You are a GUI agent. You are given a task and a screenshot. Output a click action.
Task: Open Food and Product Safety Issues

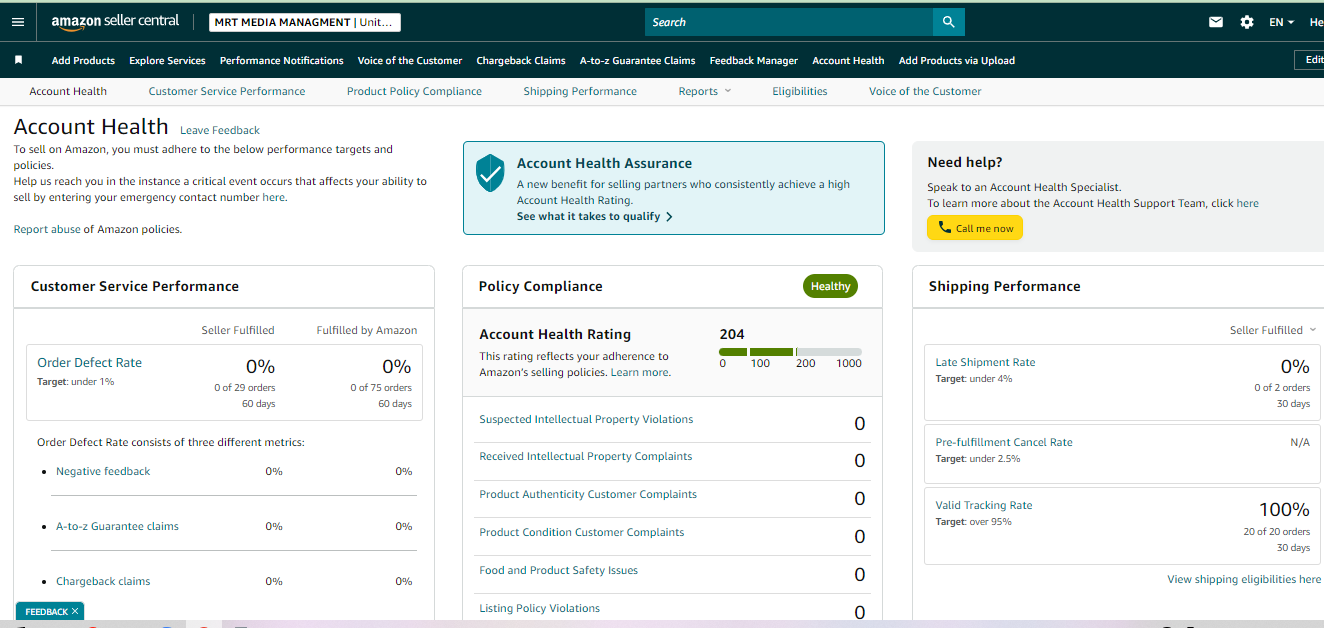pyautogui.click(x=558, y=570)
